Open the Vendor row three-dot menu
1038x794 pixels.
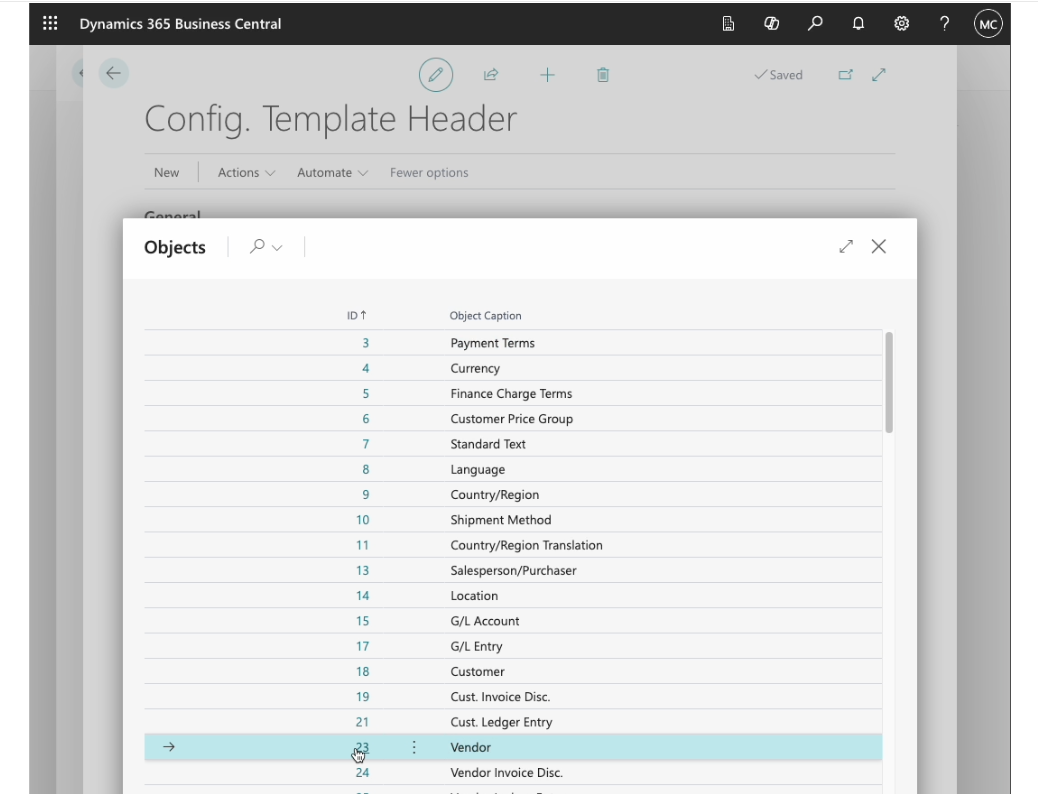tap(414, 747)
